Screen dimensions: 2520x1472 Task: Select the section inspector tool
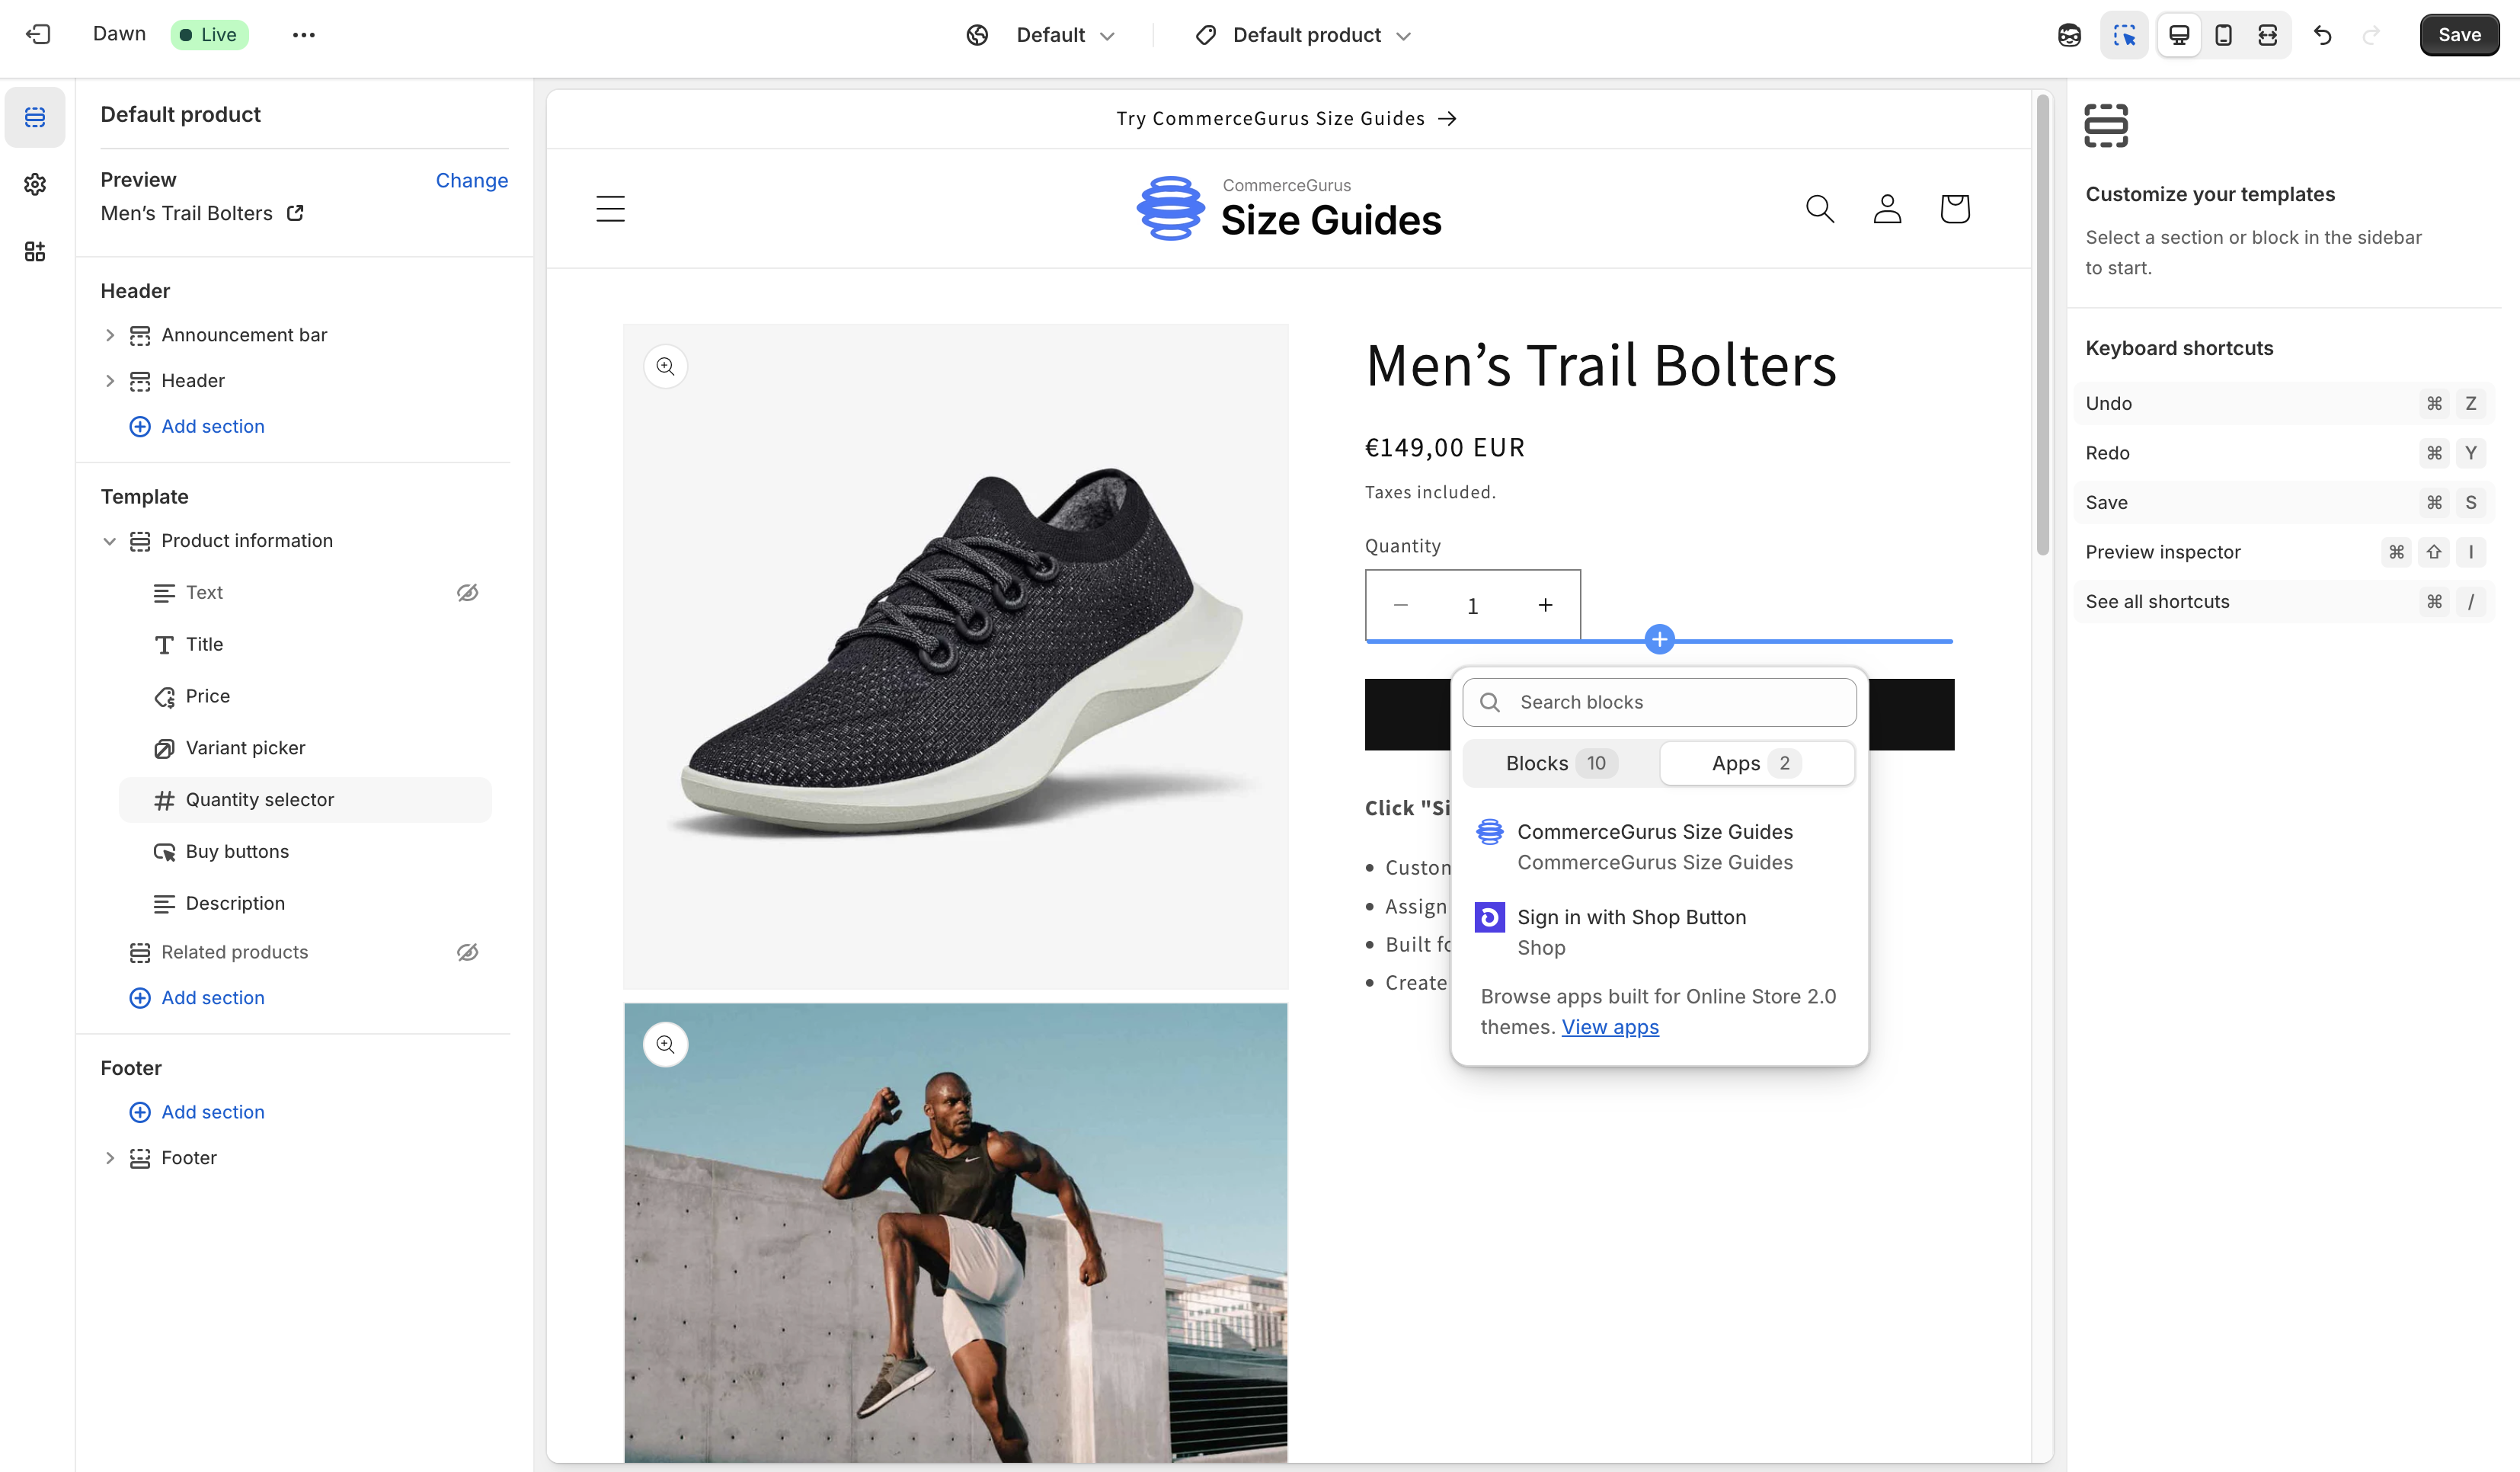point(2125,34)
